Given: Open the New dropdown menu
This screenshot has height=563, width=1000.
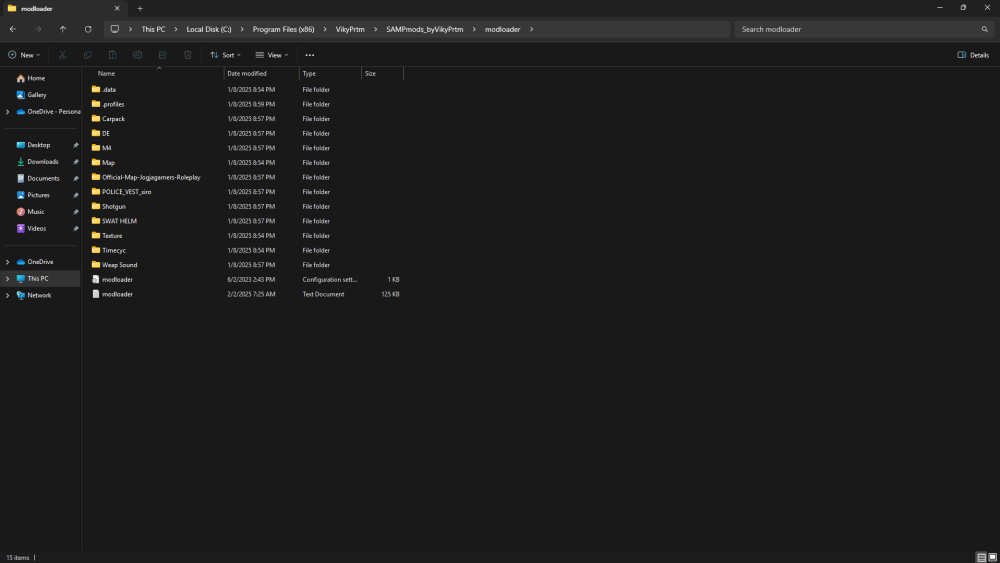Looking at the screenshot, I should tap(24, 55).
